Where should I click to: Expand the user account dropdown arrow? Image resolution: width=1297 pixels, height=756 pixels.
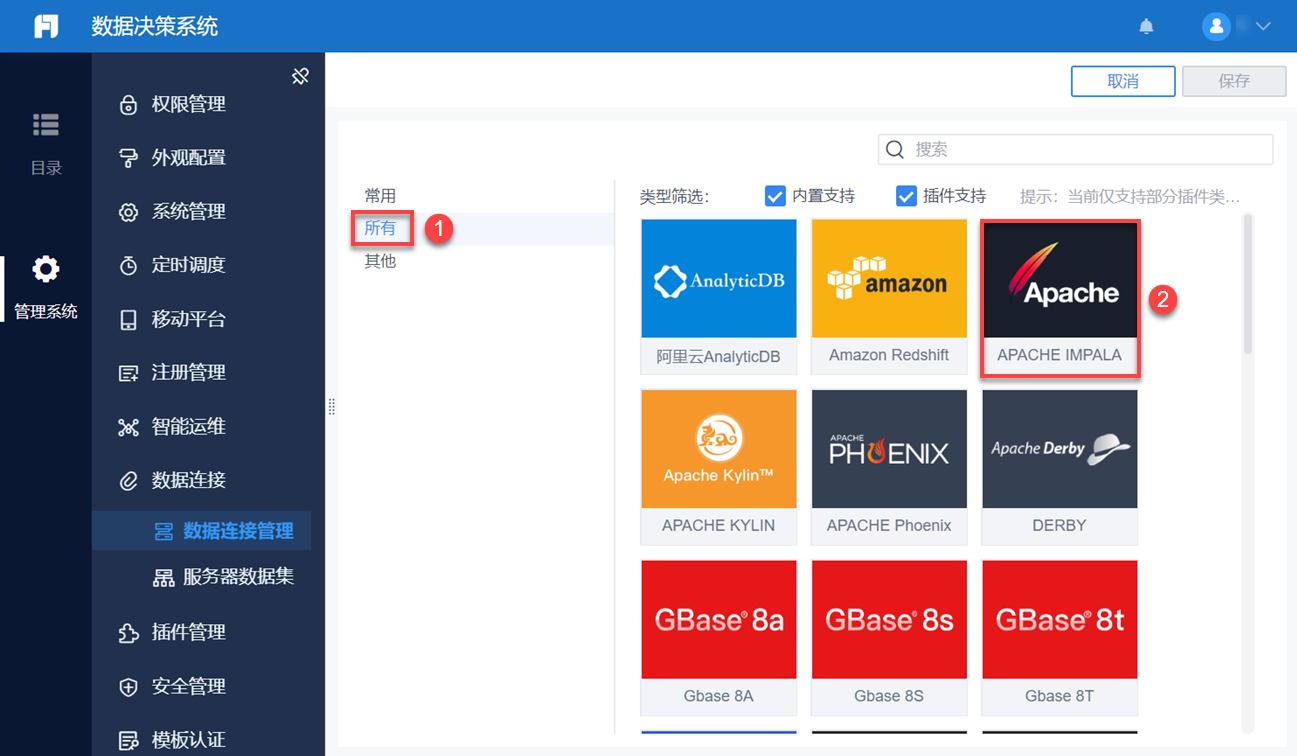tap(1262, 27)
